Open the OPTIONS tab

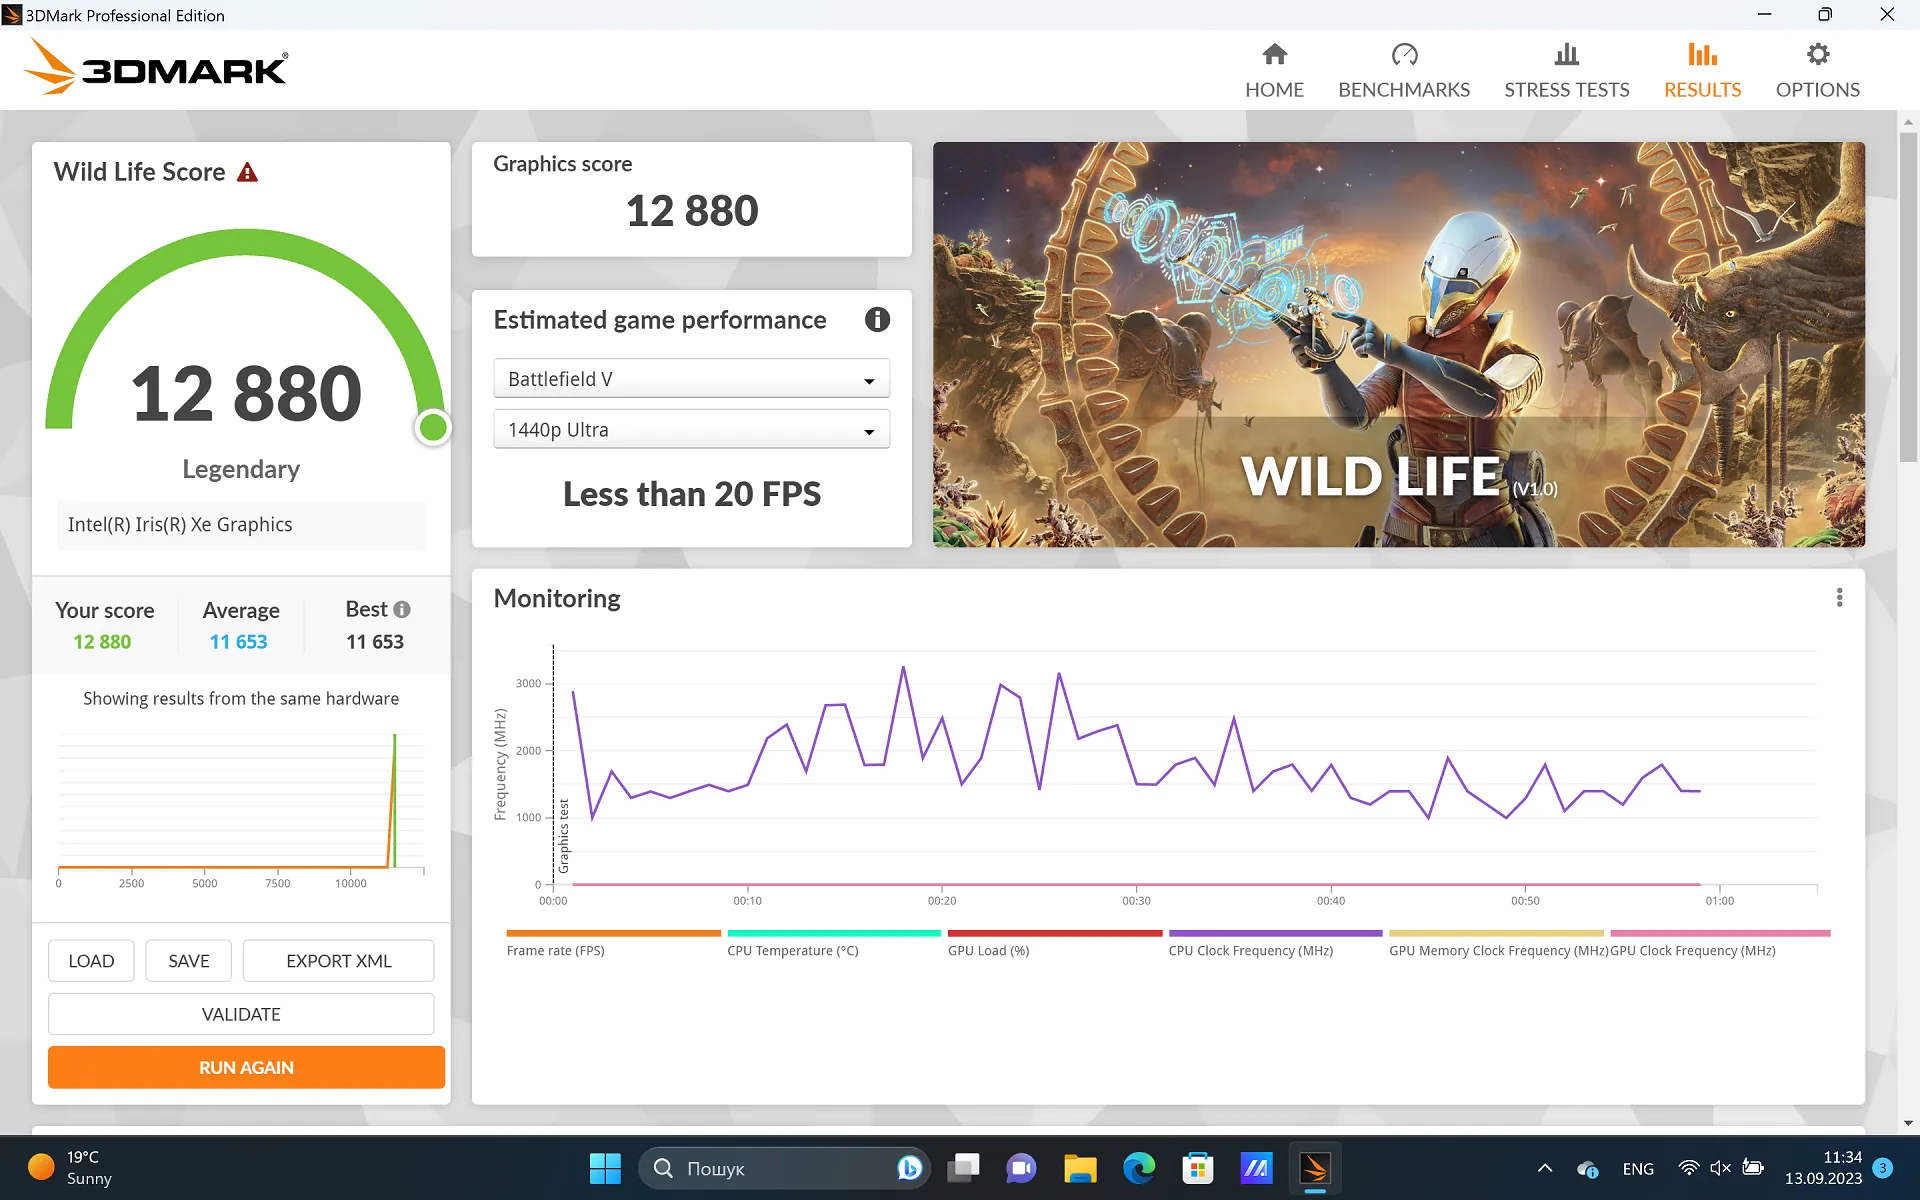[x=1817, y=71]
